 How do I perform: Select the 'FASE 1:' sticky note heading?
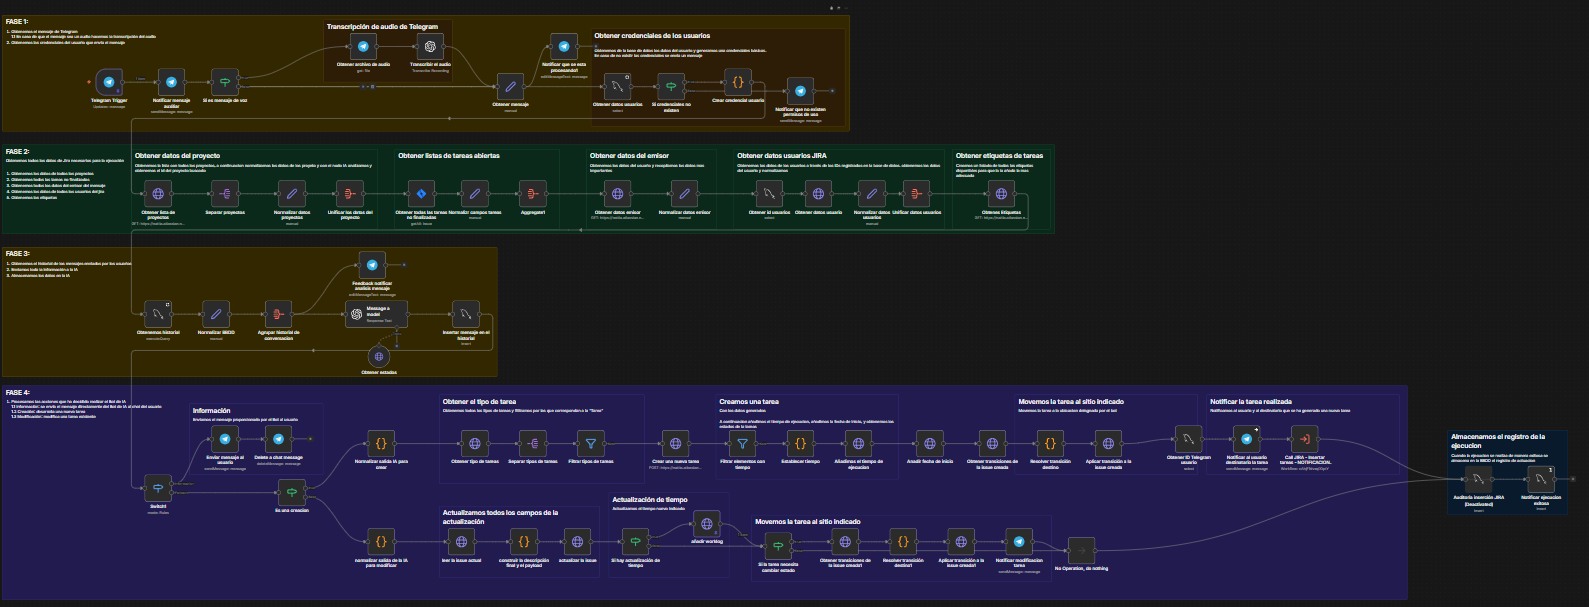click(17, 22)
